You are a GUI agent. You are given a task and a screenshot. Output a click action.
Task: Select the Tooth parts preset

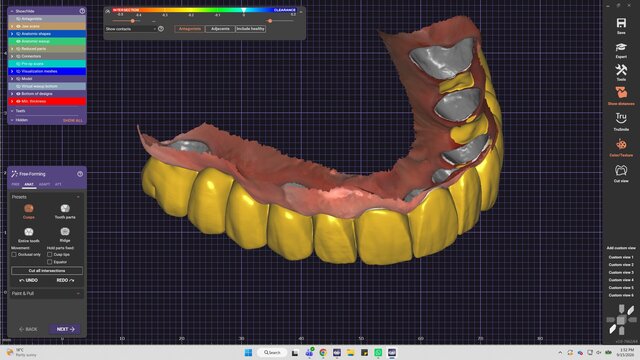pos(65,209)
